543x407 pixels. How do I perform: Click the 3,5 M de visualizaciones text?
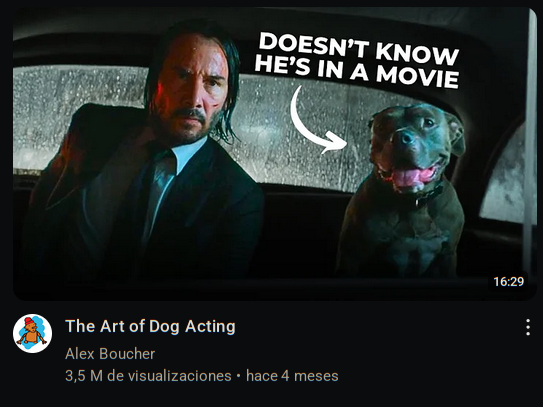(148, 376)
